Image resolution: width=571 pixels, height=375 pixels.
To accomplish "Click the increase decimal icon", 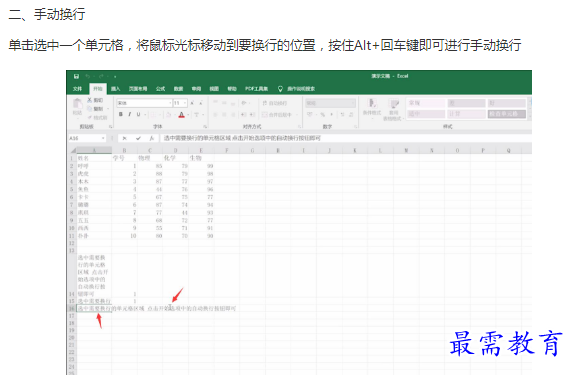I will pyautogui.click(x=342, y=115).
